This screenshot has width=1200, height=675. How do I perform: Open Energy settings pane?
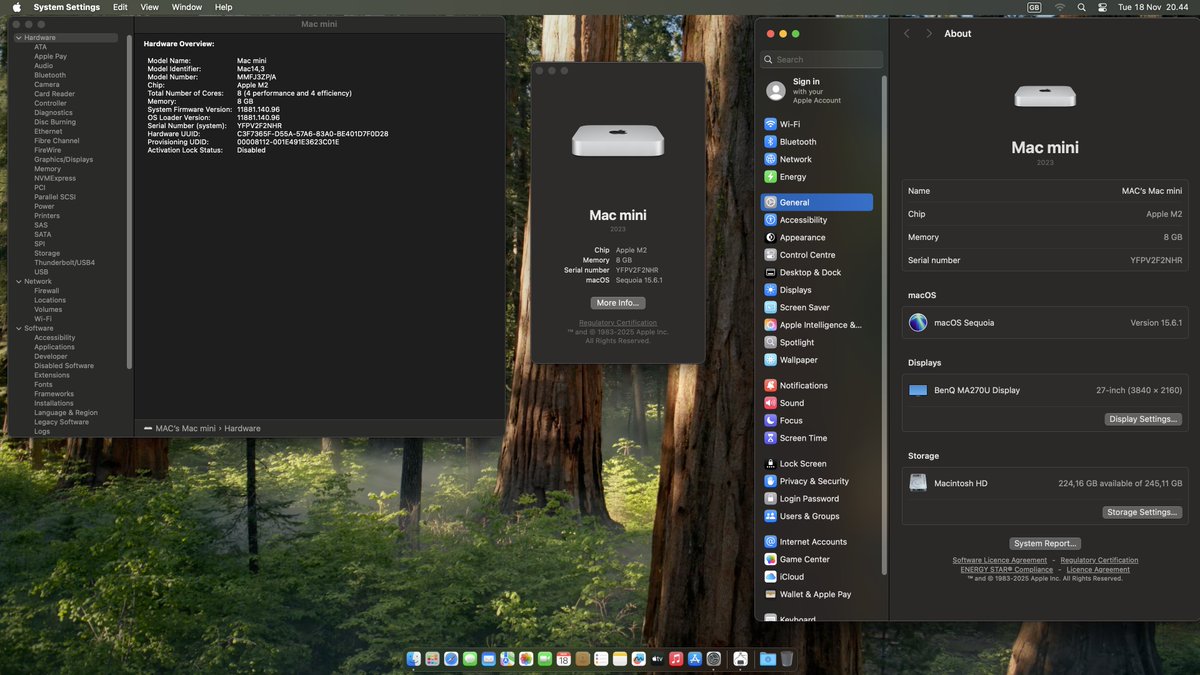(817, 177)
